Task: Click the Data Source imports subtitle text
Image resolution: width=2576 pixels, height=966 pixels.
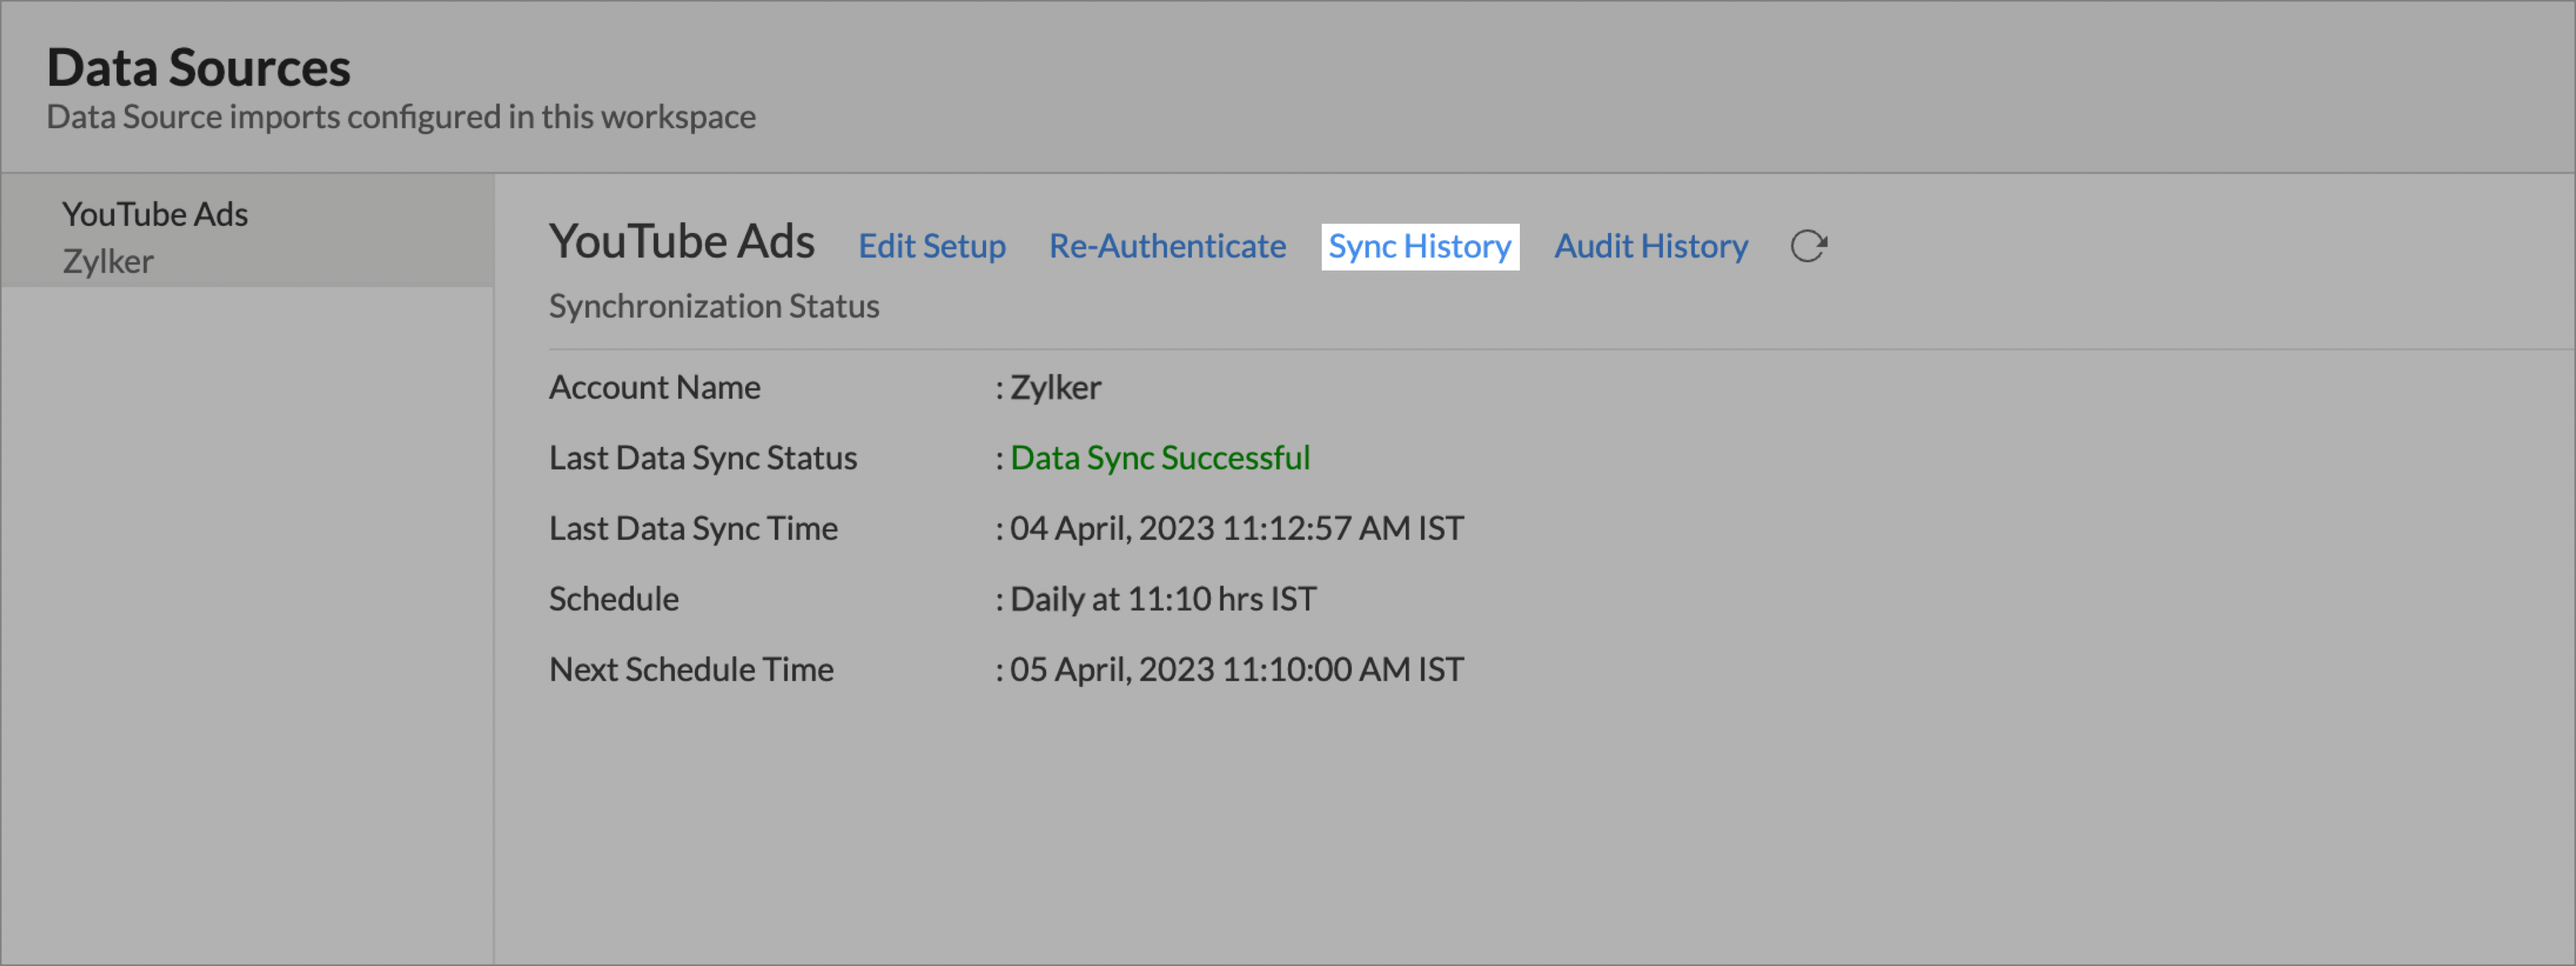Action: pos(400,117)
